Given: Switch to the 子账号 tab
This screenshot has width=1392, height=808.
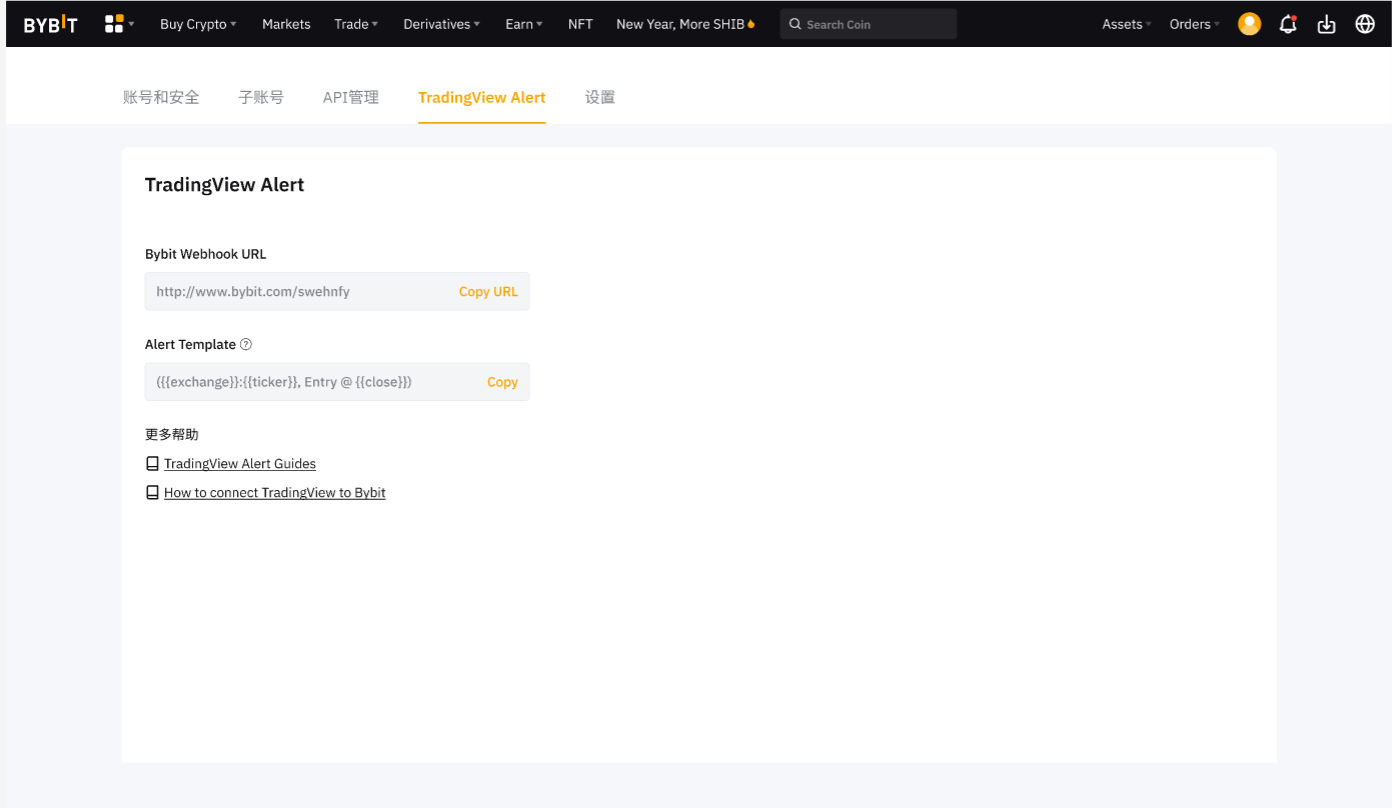Looking at the screenshot, I should coord(261,97).
